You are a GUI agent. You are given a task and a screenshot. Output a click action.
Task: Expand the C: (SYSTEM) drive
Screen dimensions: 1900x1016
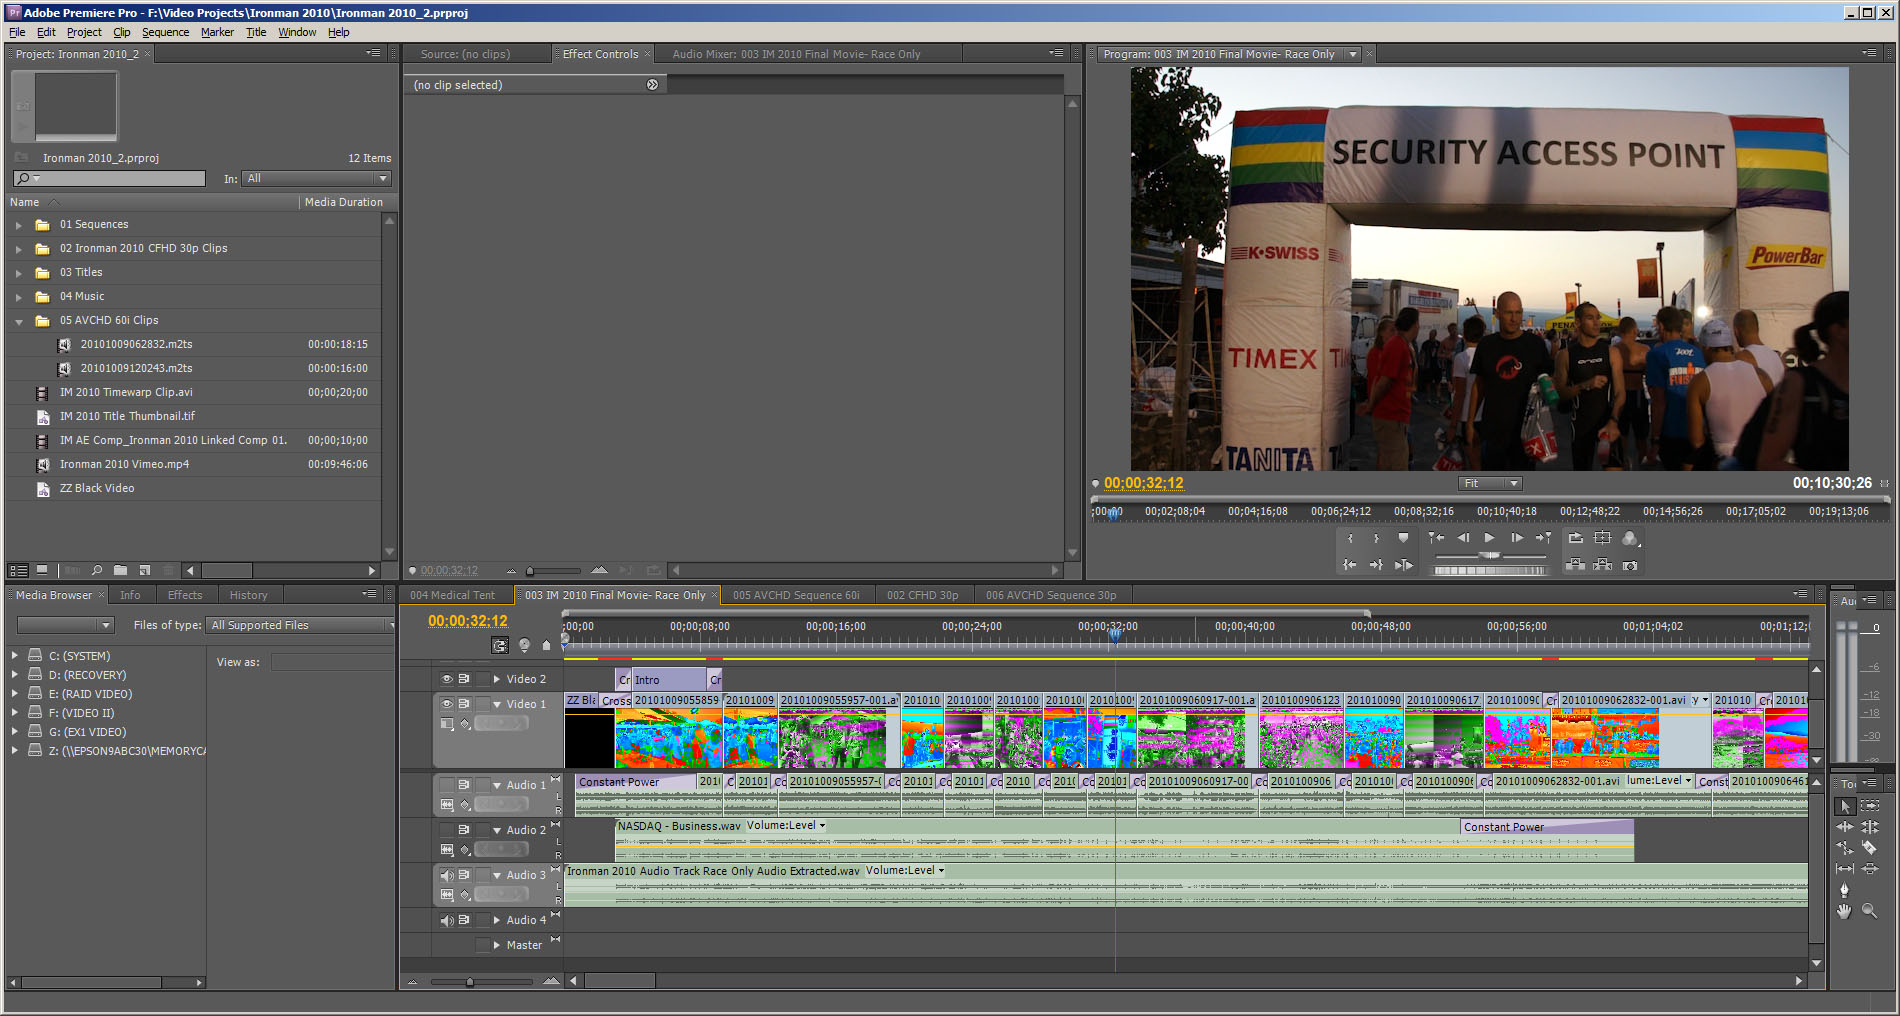(x=15, y=656)
